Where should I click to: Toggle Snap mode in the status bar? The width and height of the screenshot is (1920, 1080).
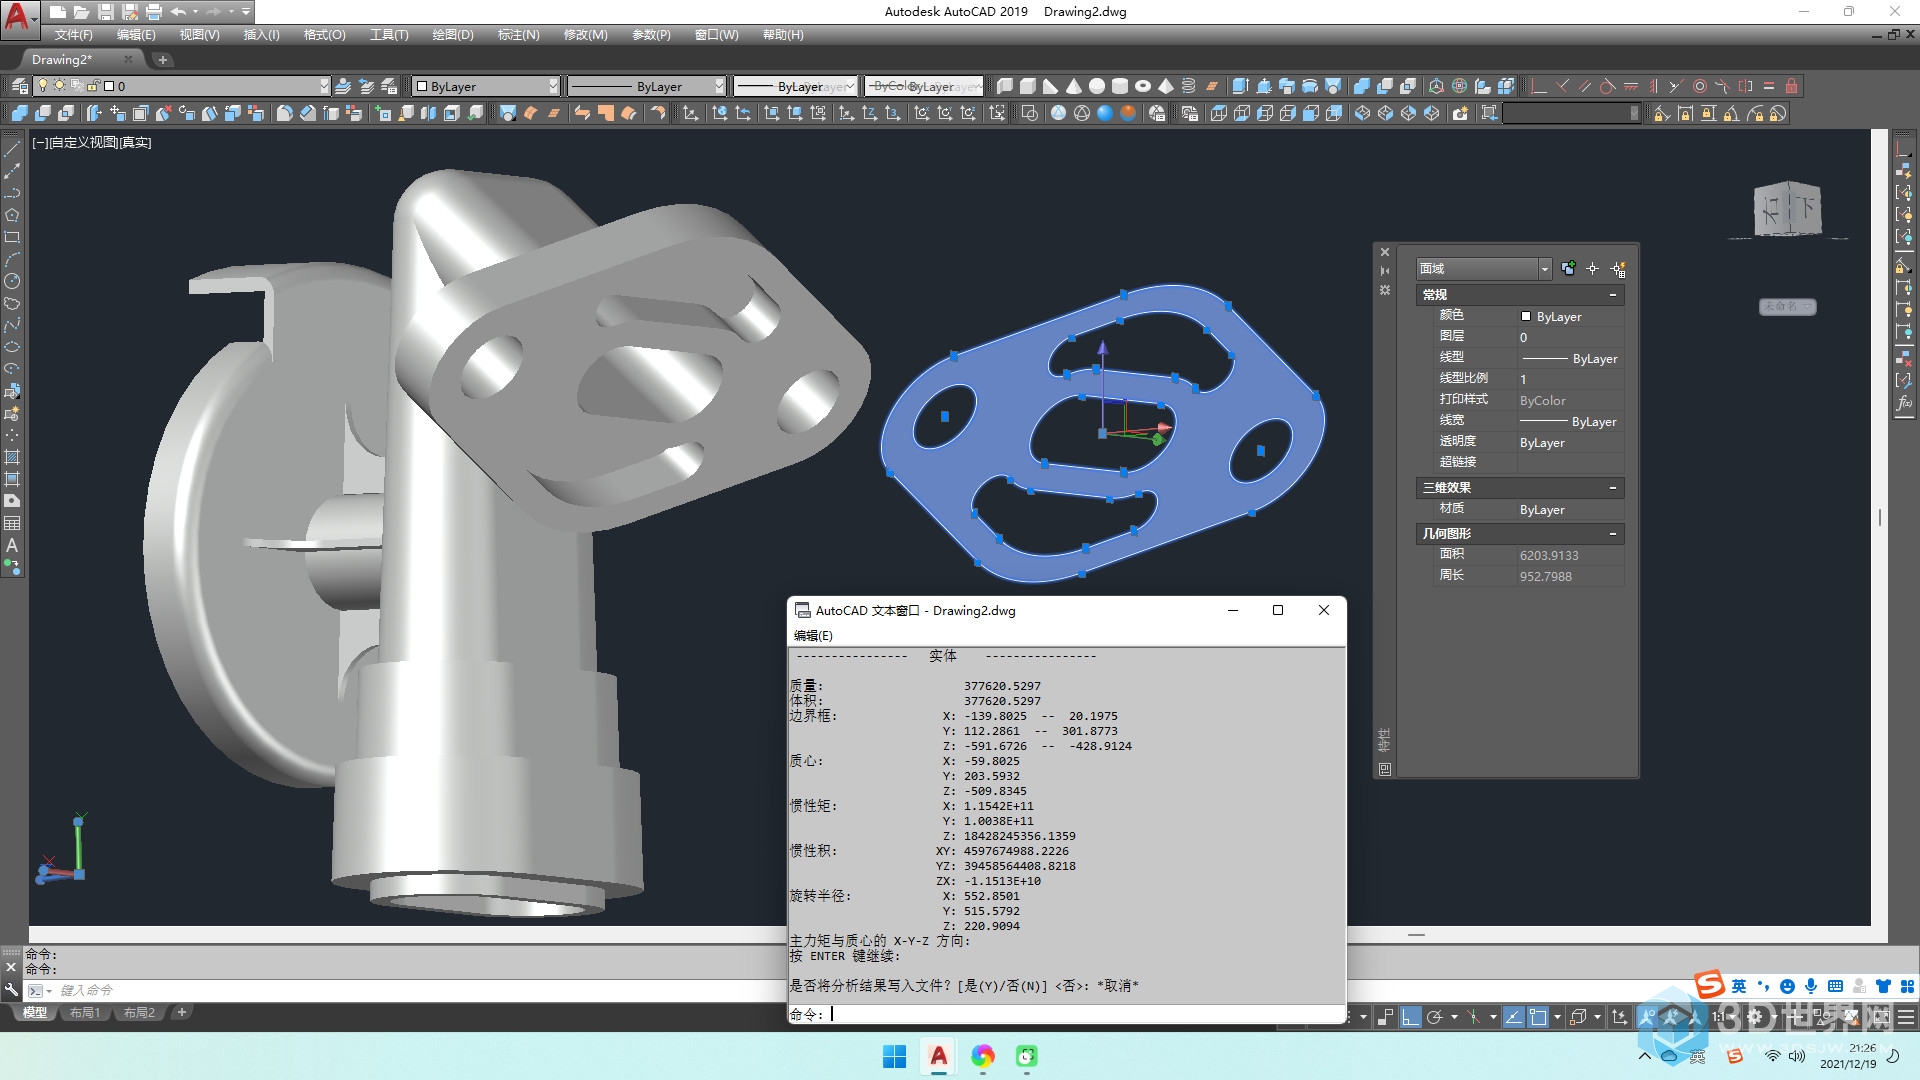pyautogui.click(x=1350, y=1017)
